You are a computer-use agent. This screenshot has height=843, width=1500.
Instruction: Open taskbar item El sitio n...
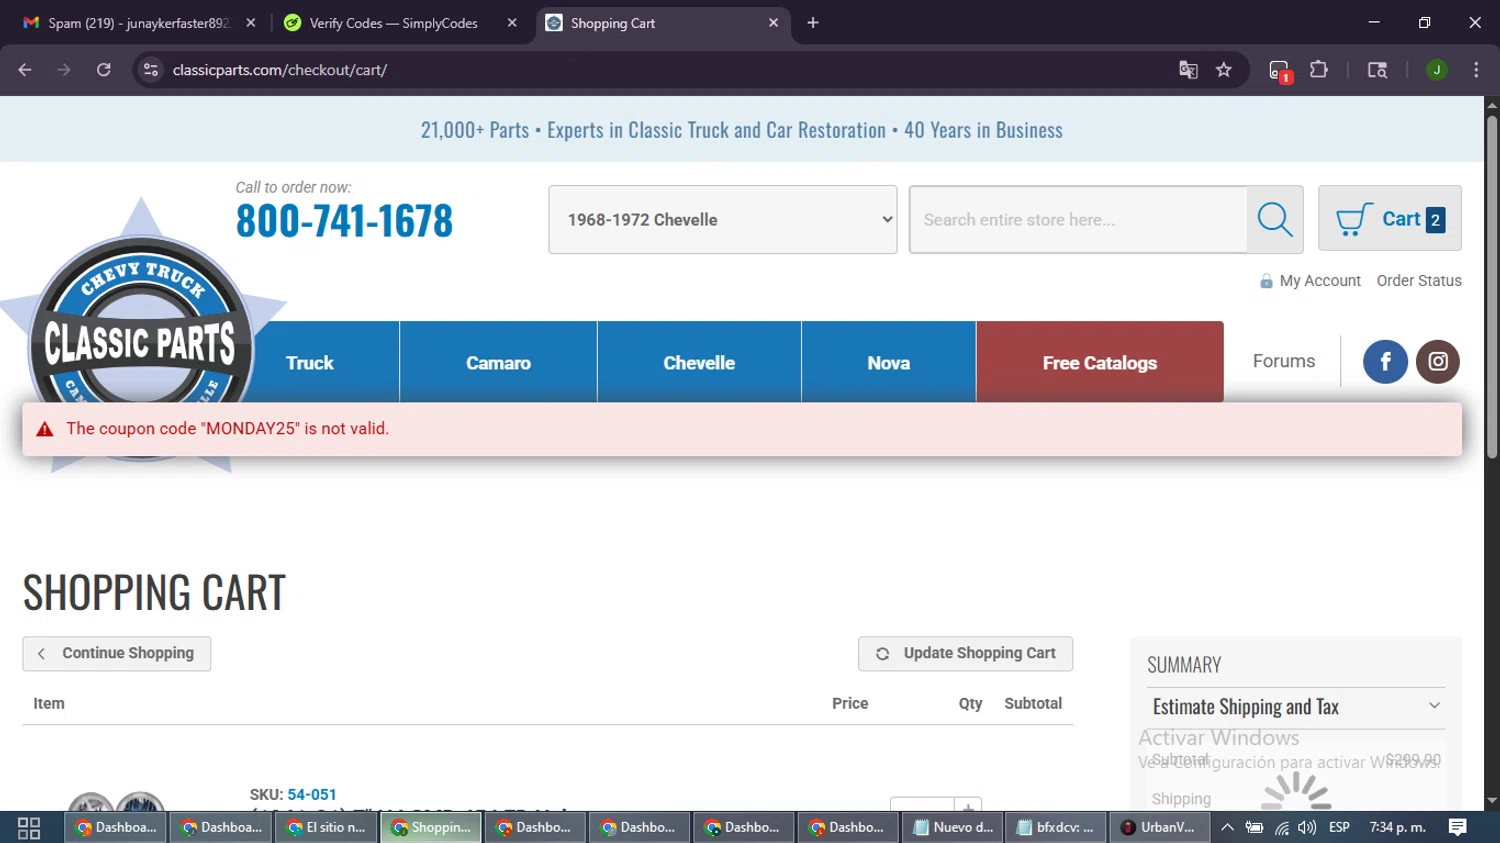coord(325,827)
